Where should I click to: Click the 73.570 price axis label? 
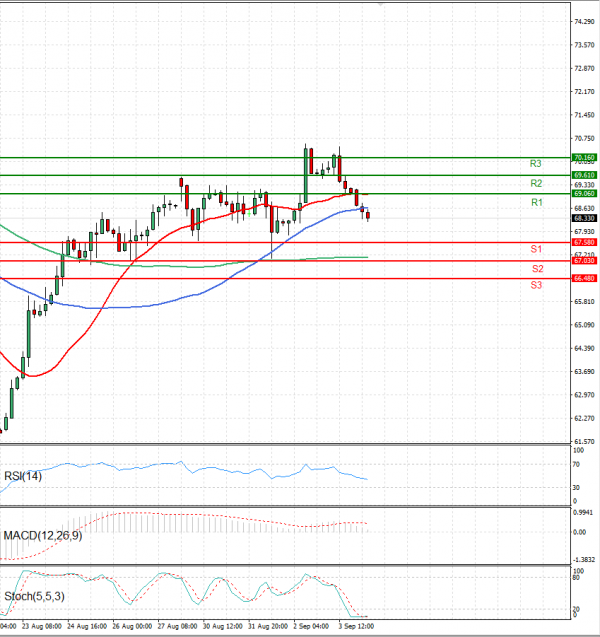click(584, 45)
